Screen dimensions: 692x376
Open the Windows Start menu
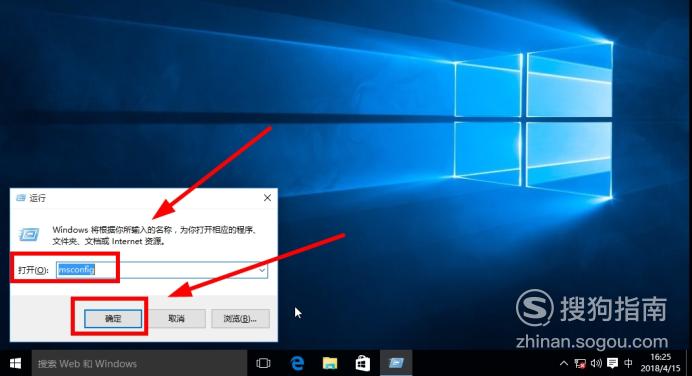coord(15,363)
